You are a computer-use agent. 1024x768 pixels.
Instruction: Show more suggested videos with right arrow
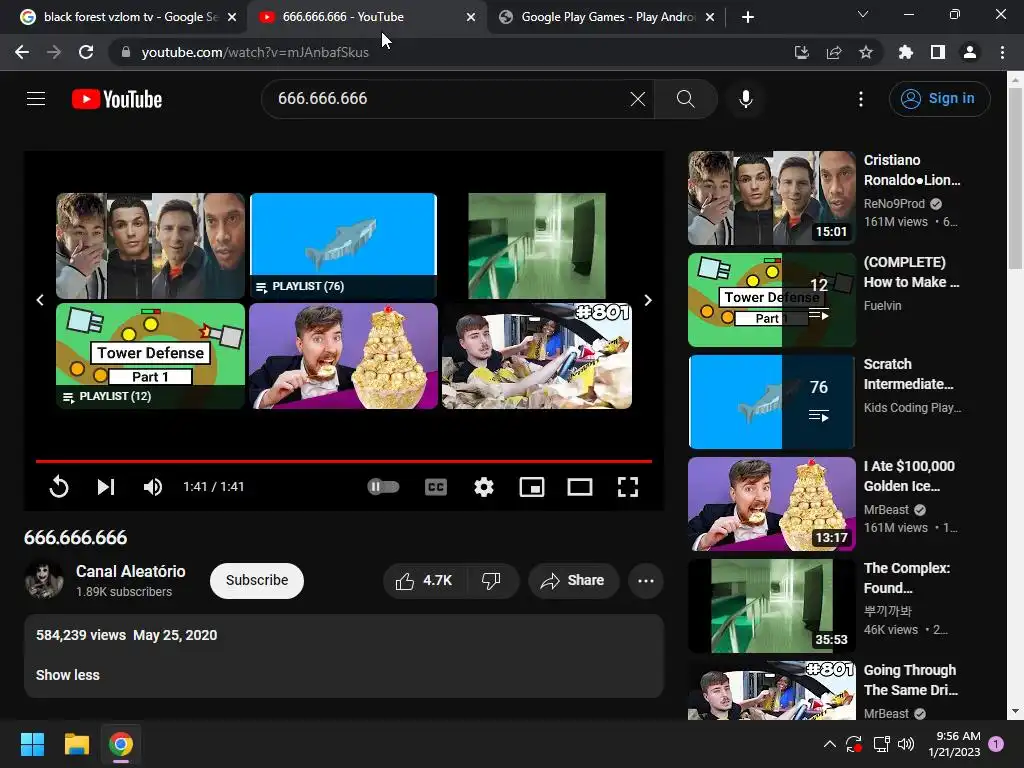tap(648, 300)
